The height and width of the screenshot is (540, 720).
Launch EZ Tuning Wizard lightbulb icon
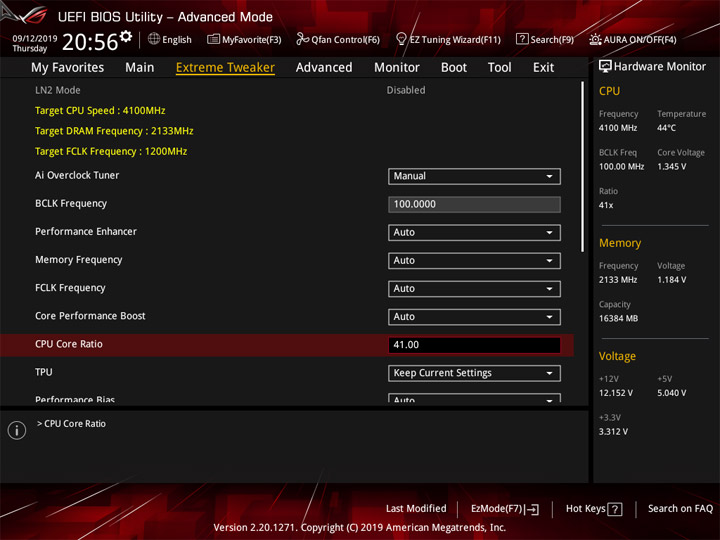(401, 39)
